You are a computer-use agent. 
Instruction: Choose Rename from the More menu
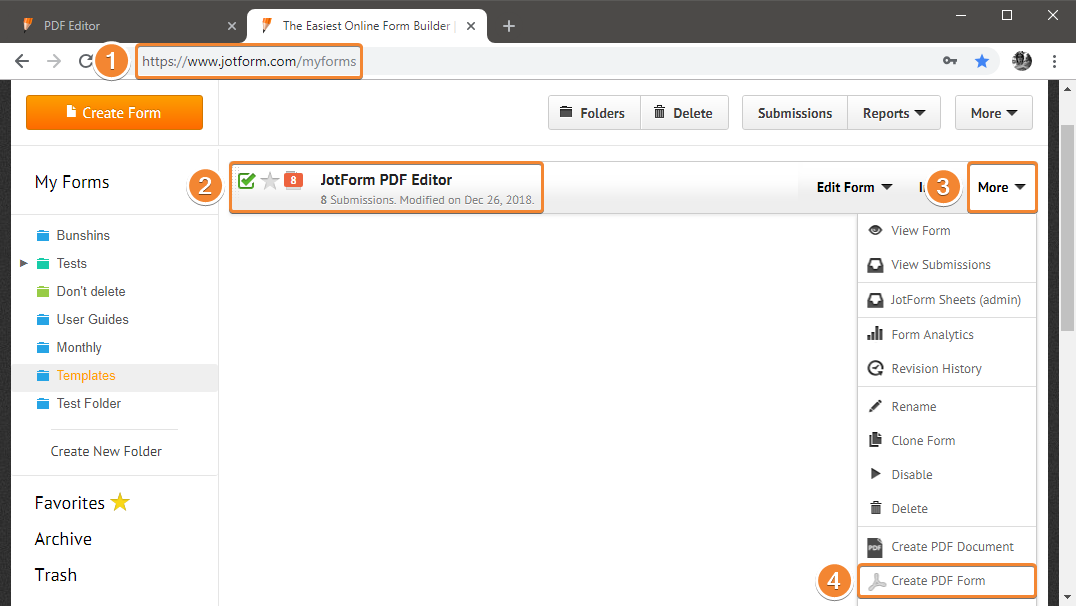(x=947, y=406)
